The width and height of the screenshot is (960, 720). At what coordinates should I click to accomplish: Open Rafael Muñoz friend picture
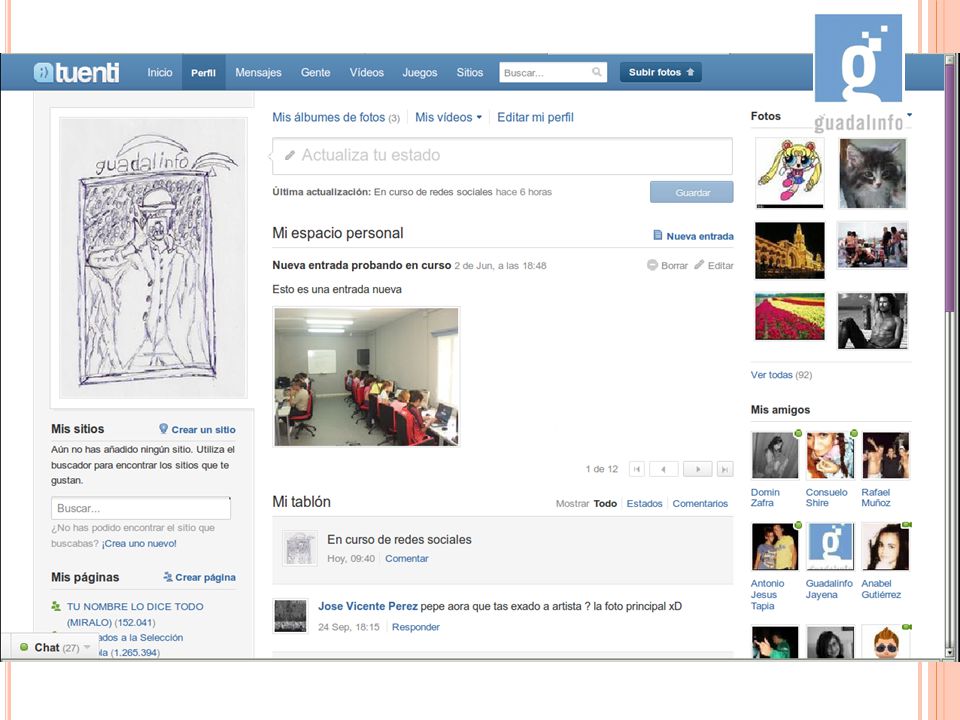885,456
